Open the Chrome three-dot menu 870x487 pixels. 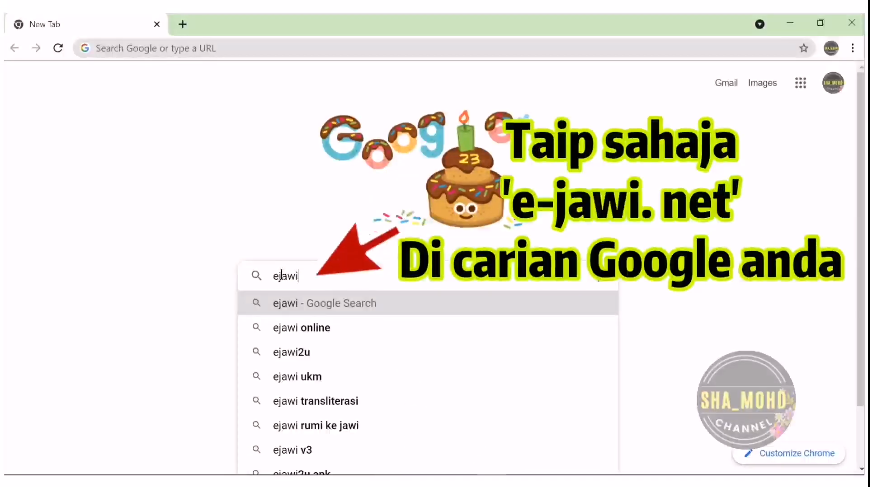point(853,48)
